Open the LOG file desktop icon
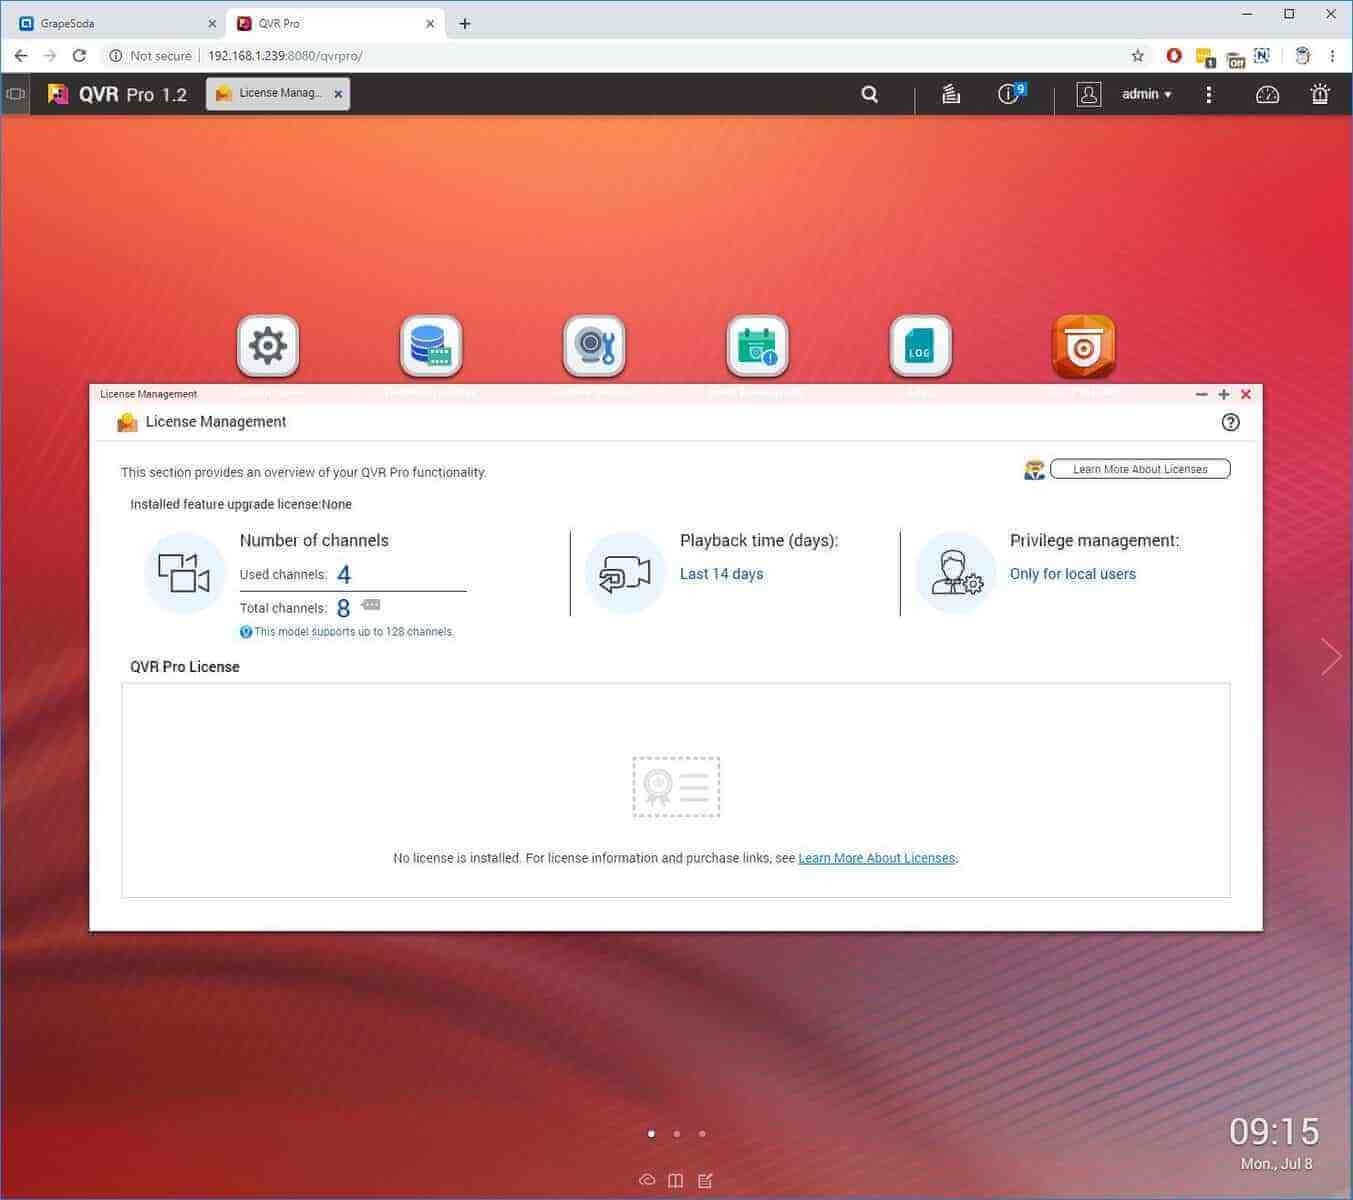 920,346
